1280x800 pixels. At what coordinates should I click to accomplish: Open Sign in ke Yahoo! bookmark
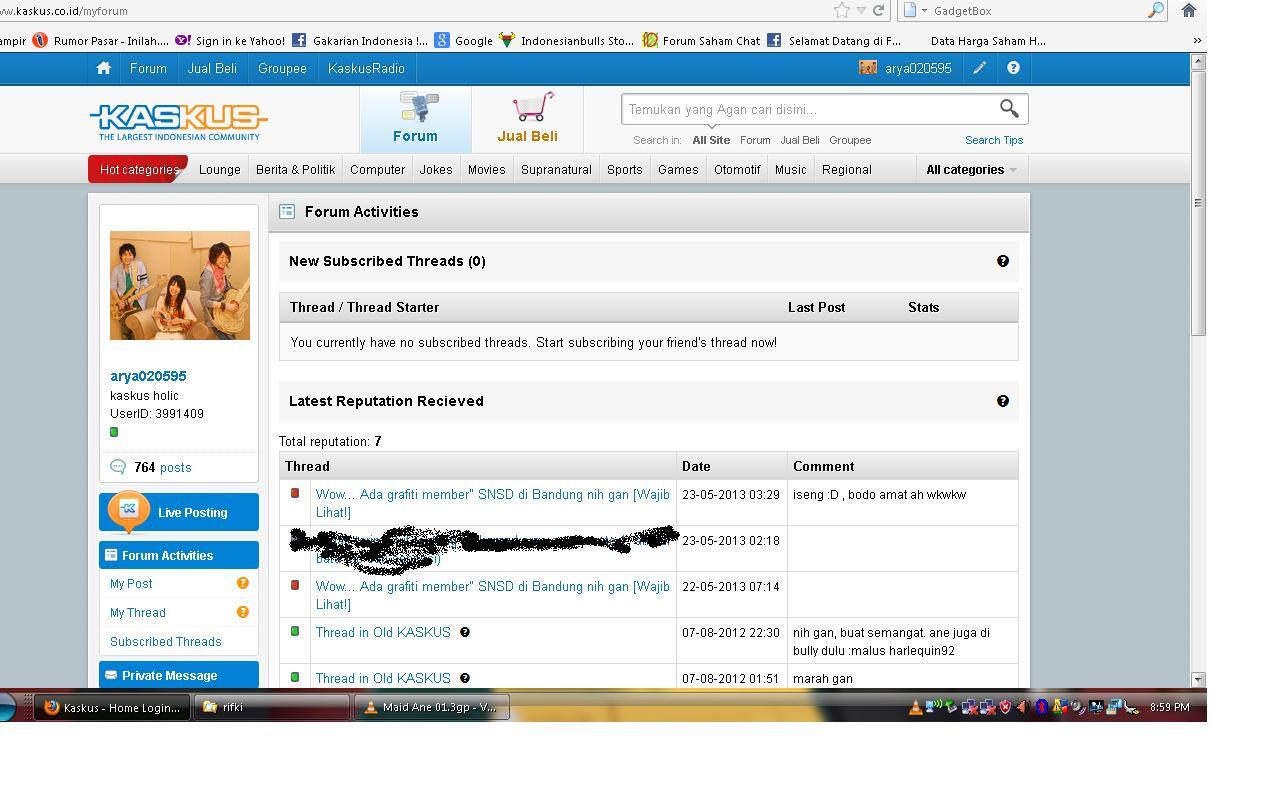coord(230,41)
